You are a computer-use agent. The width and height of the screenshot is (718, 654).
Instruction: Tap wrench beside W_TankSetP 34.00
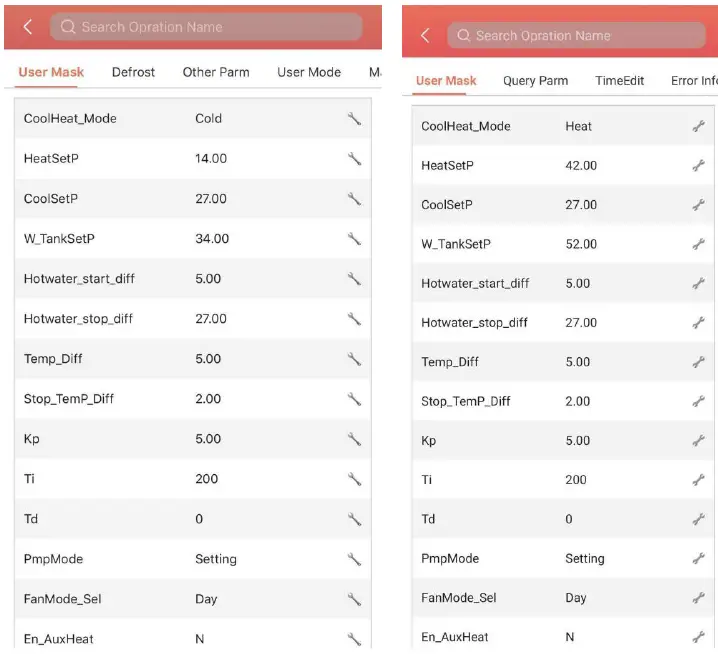354,239
